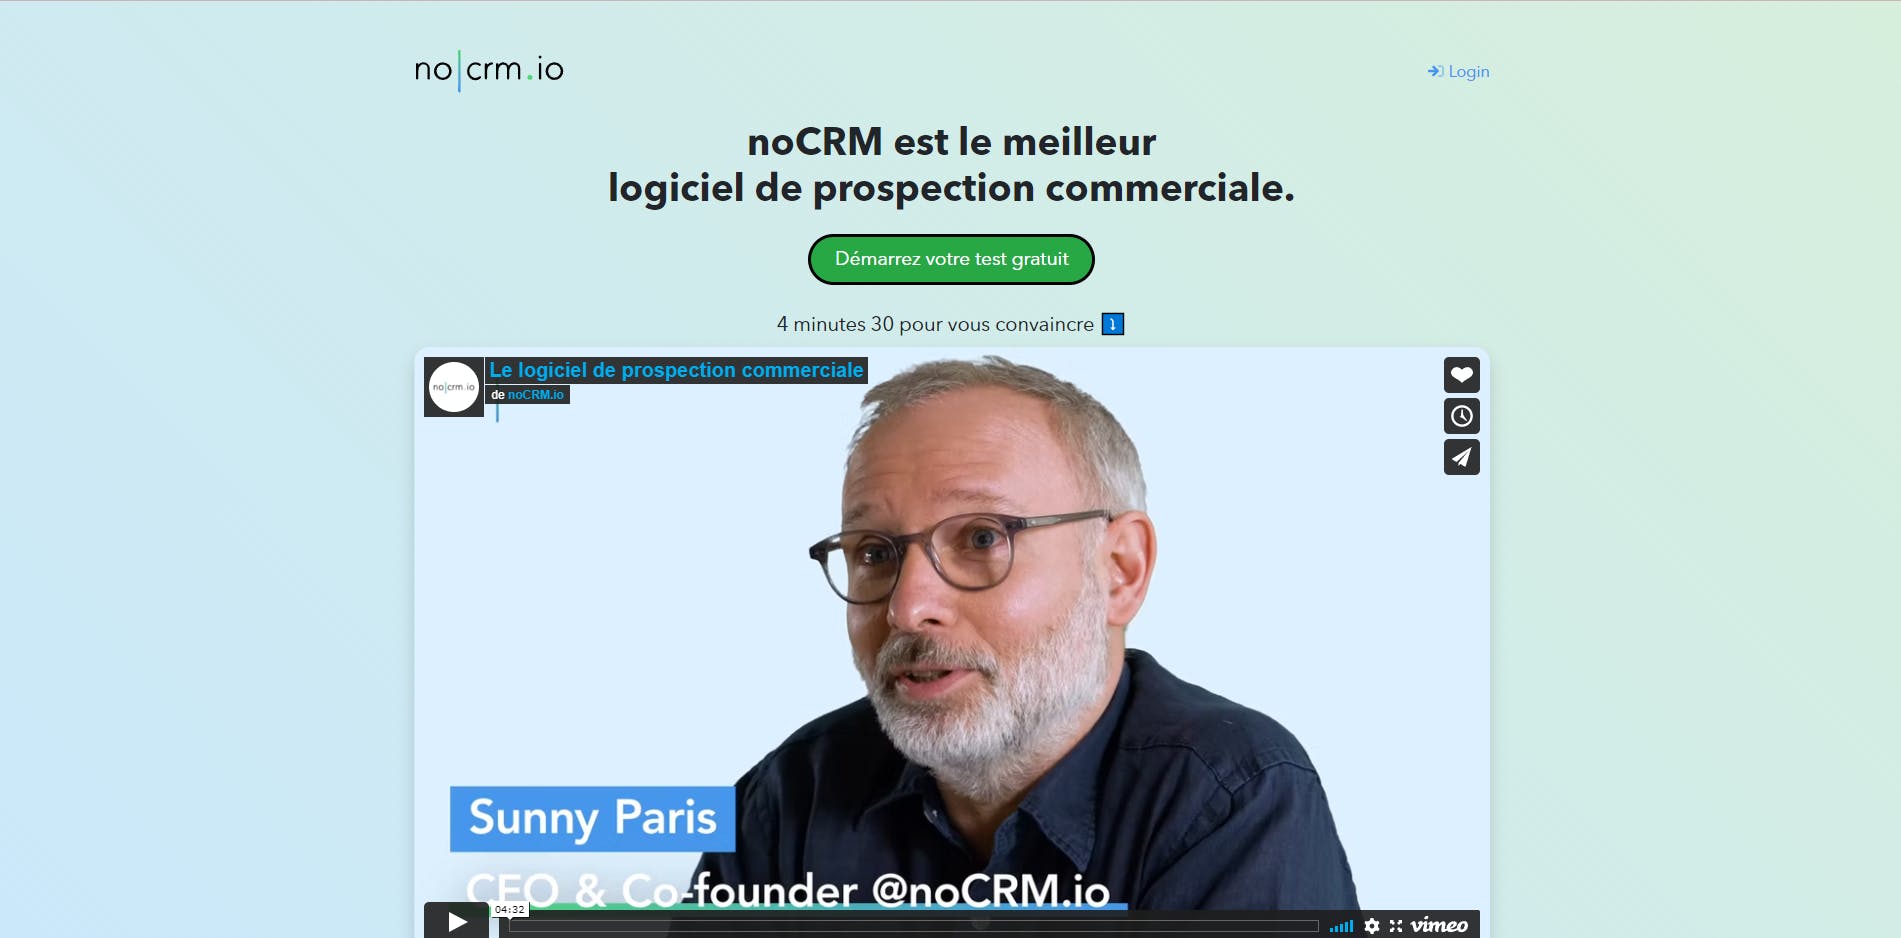Like the video with the heart icon
Screen dimensions: 1901x938
click(1461, 375)
